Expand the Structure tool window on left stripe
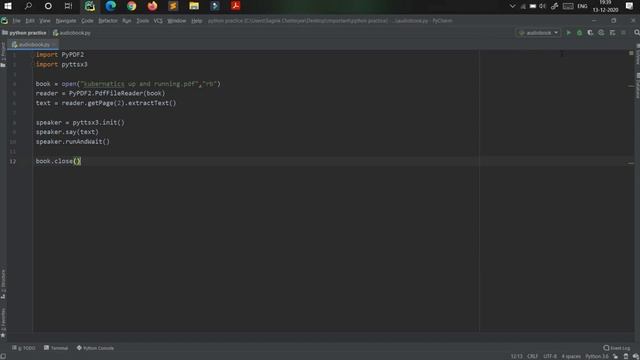The height and width of the screenshot is (360, 640). pos(3,284)
